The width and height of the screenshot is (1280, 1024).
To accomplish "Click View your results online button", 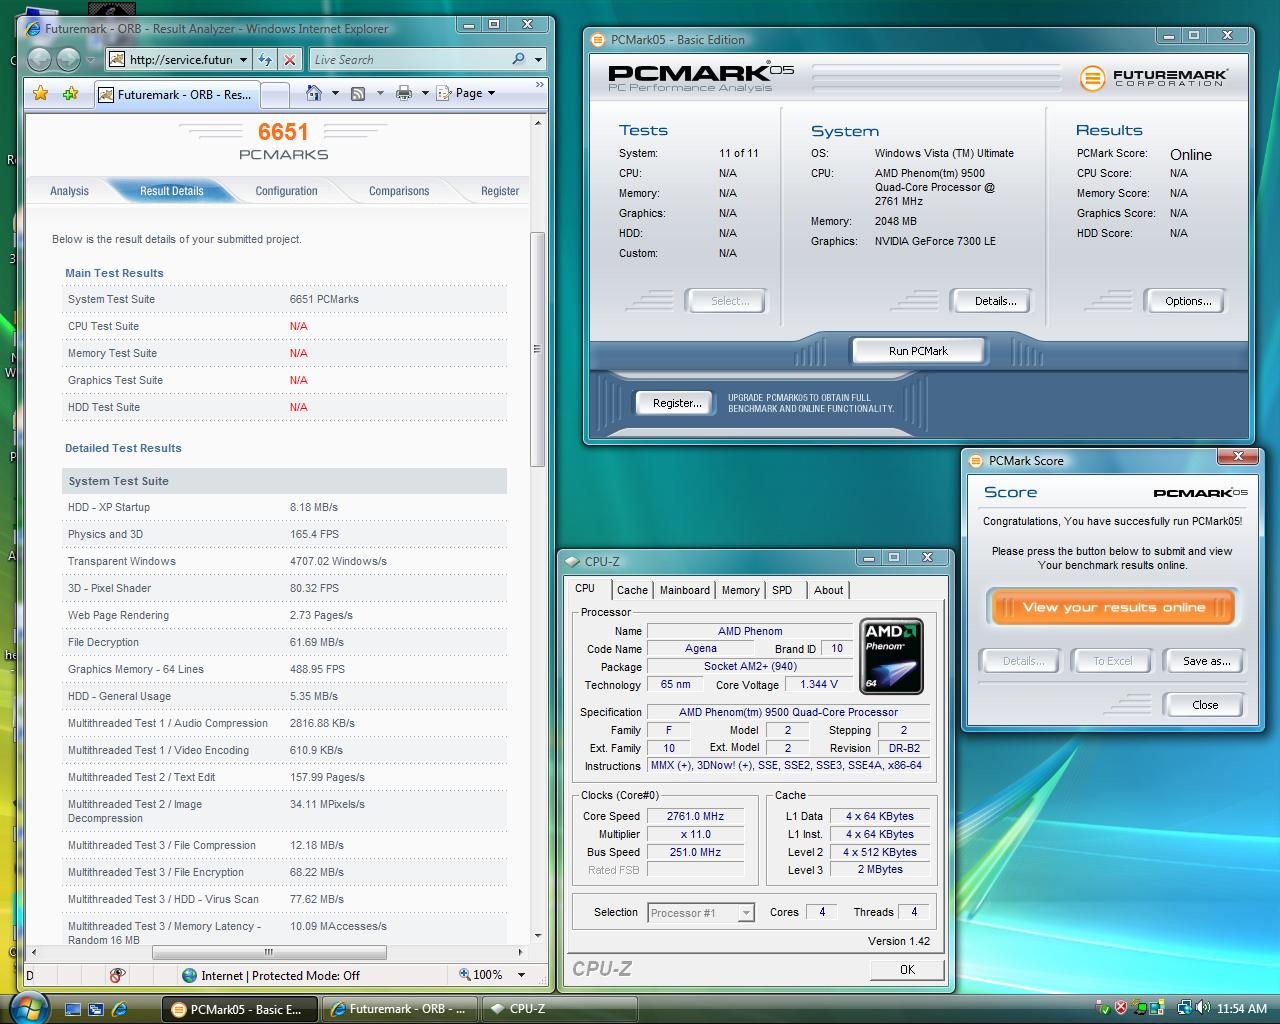I will tap(1113, 607).
